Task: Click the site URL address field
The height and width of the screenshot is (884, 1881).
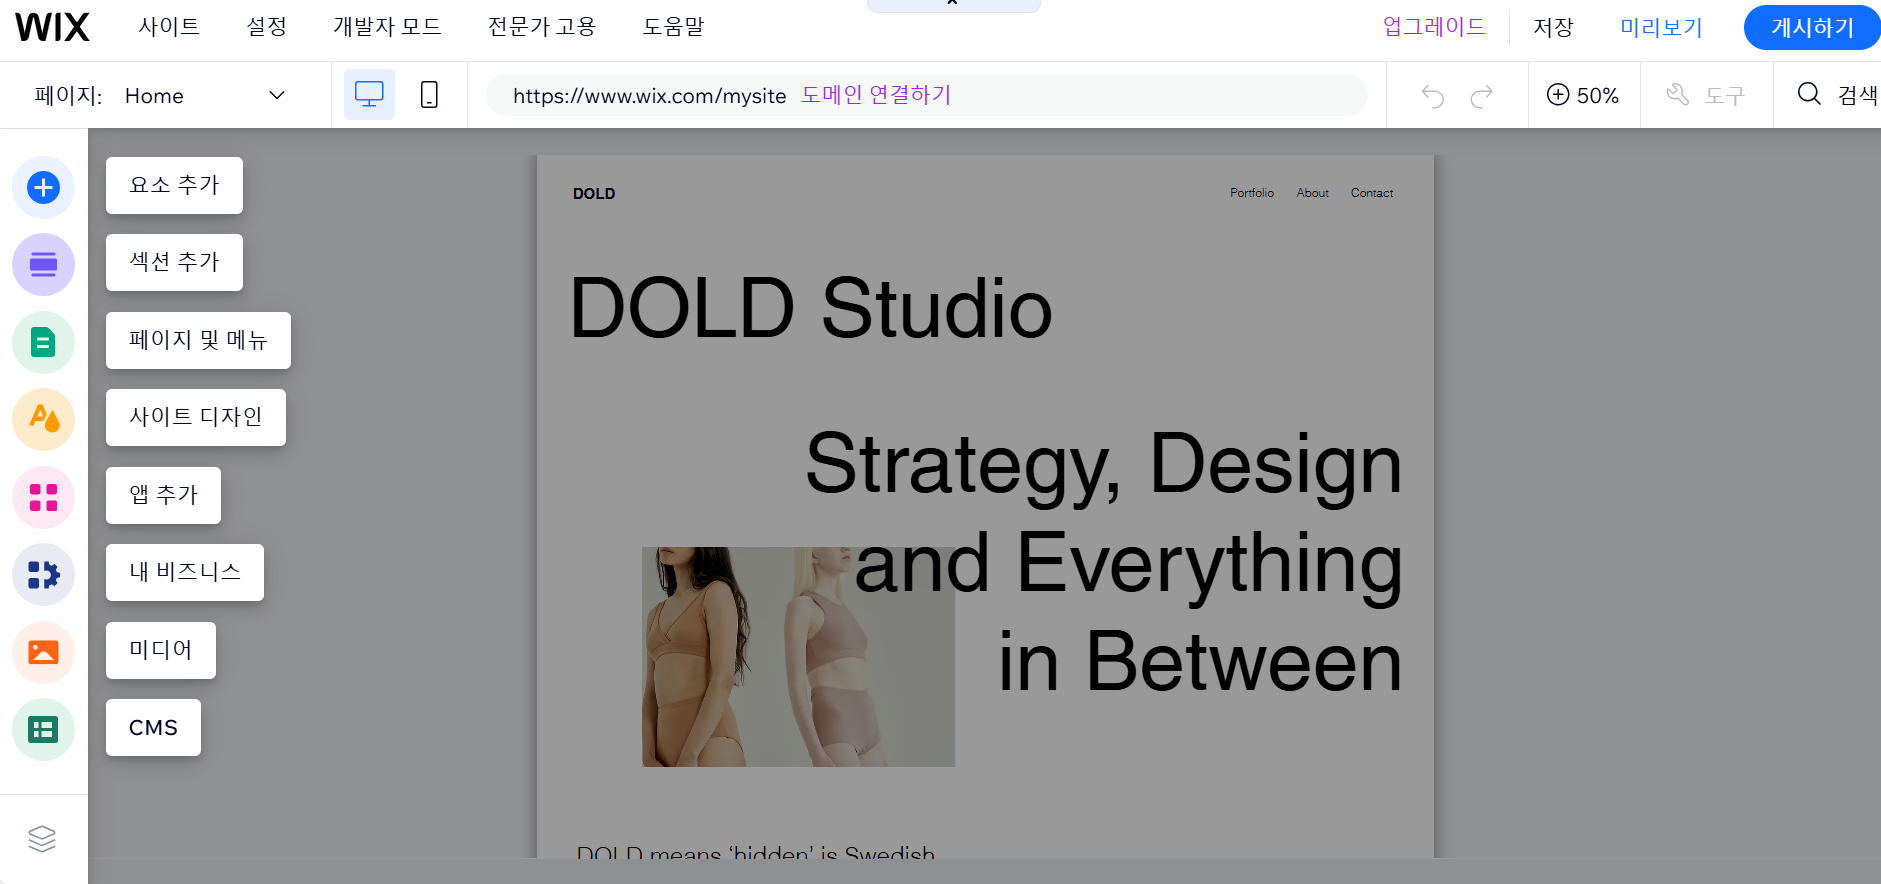Action: [x=926, y=95]
